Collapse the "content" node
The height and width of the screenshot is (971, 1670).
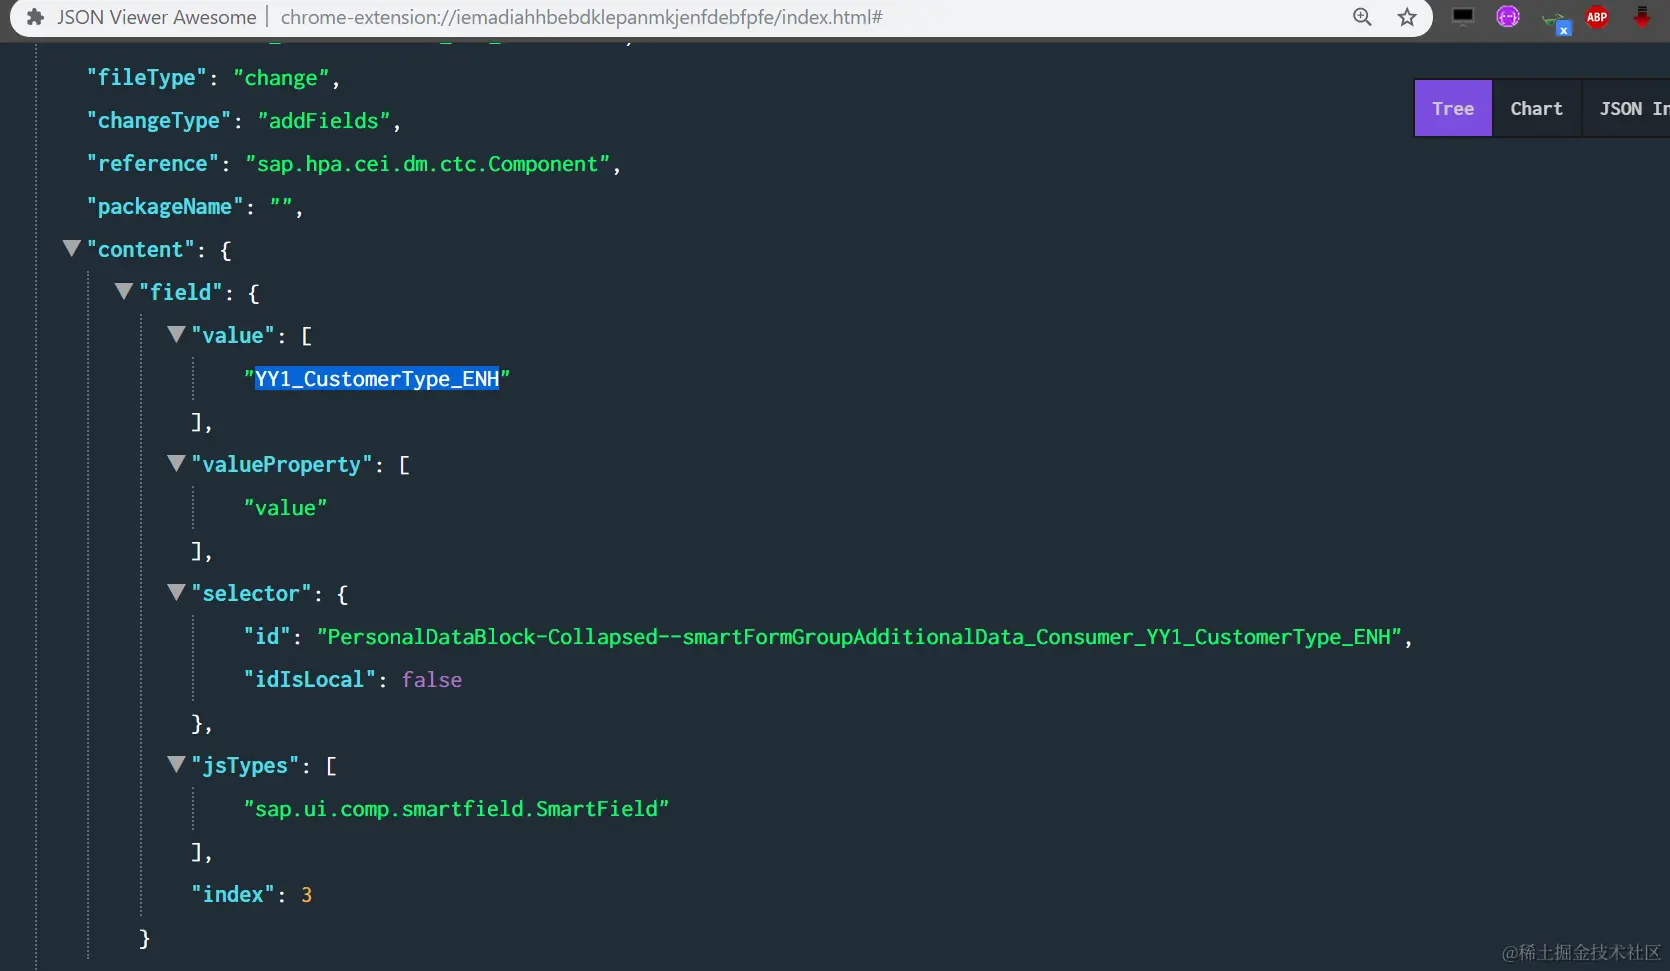tap(72, 248)
